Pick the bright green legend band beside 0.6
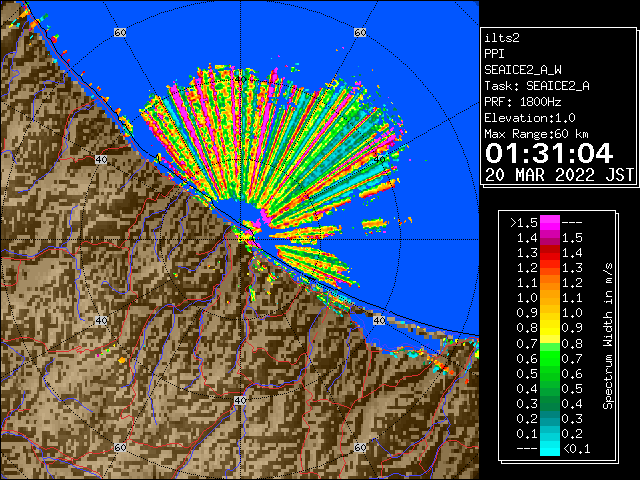 tap(550, 358)
